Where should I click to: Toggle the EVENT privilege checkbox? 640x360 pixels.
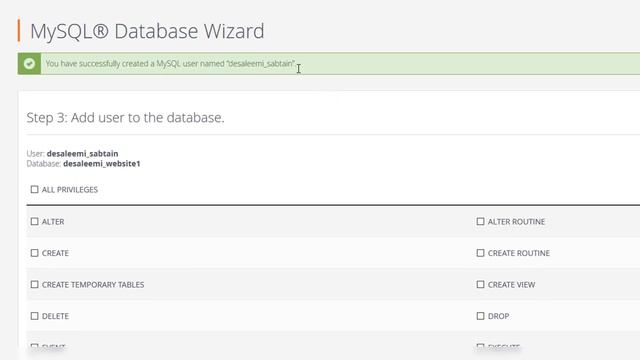[34, 347]
